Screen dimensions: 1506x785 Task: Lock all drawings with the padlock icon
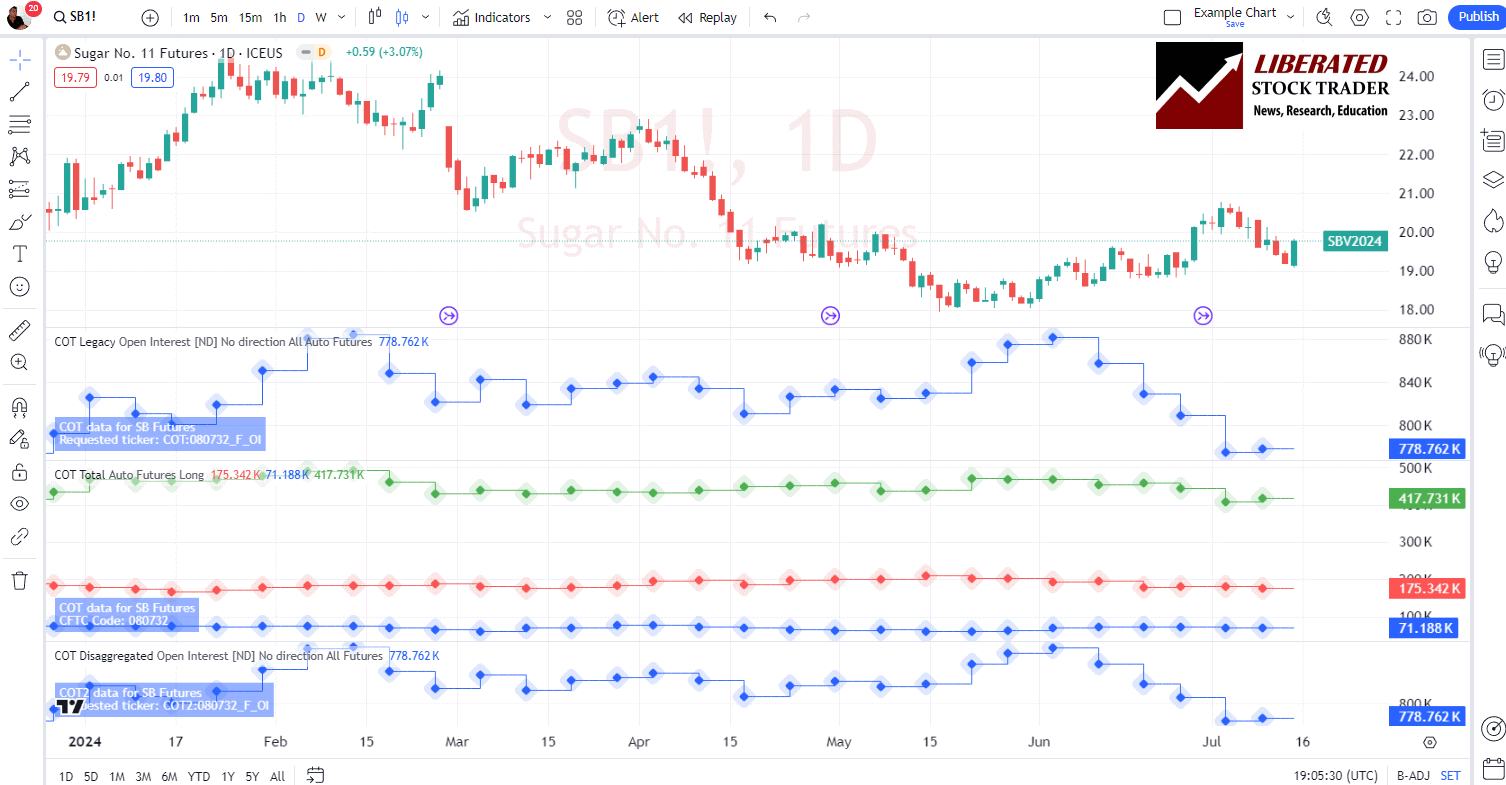[x=19, y=471]
